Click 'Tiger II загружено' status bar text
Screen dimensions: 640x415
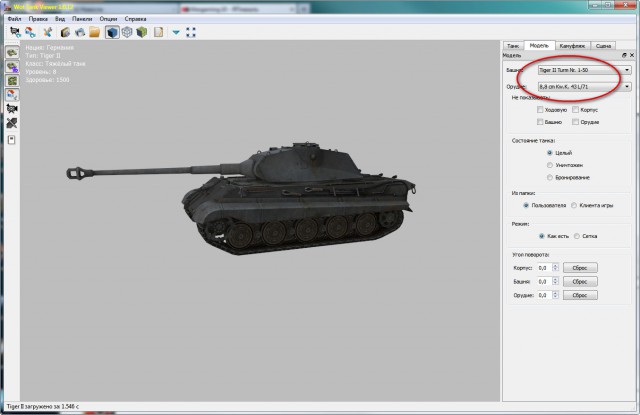point(42,406)
